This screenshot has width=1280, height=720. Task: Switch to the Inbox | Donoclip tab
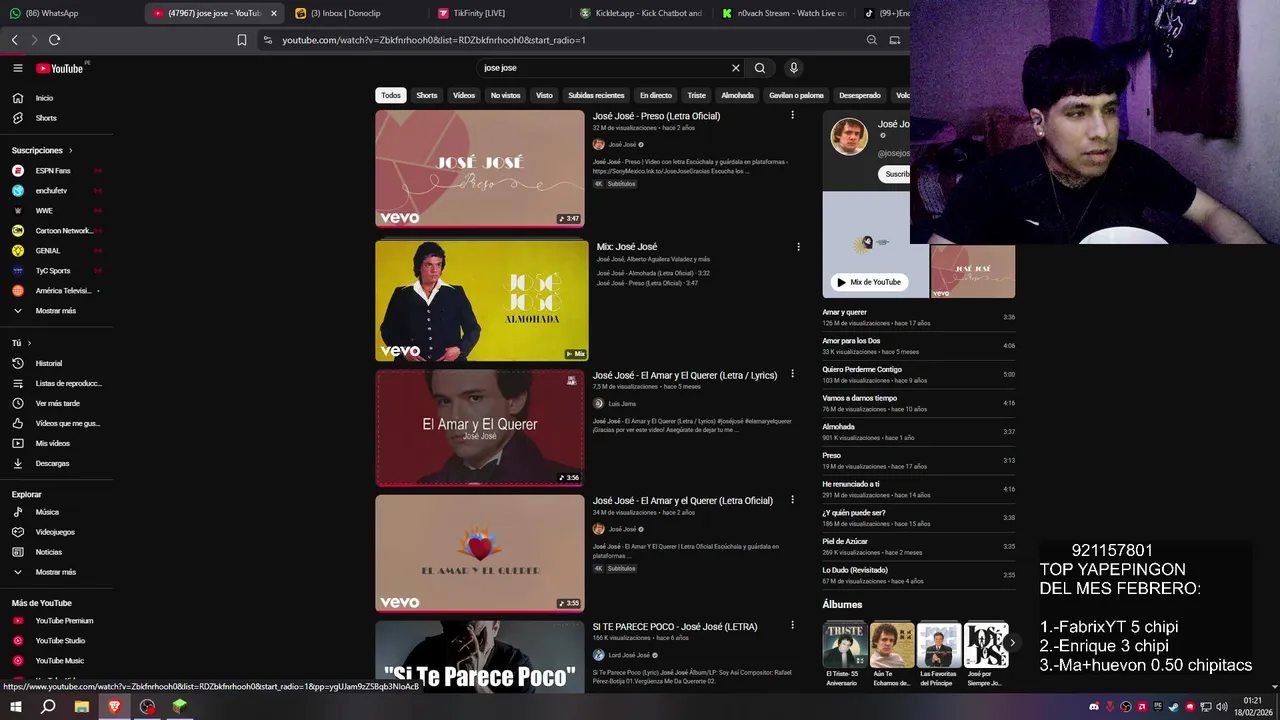(355, 13)
